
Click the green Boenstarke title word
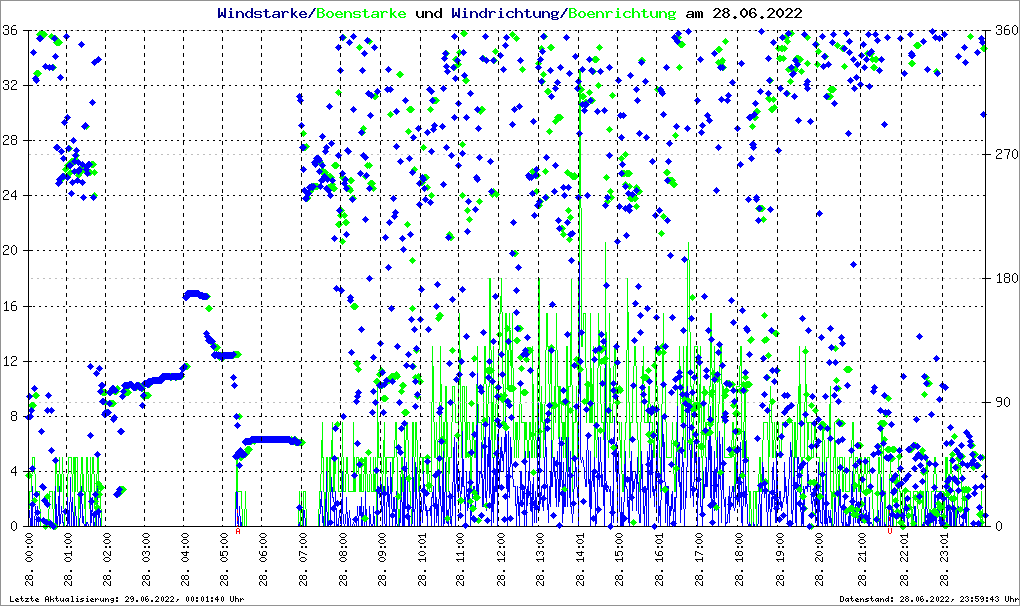[362, 13]
